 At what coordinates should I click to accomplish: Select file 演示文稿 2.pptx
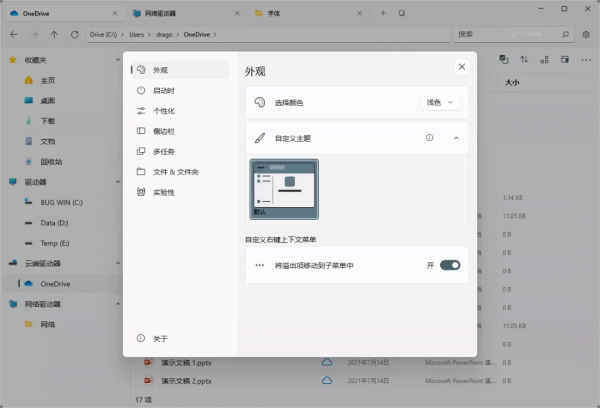pyautogui.click(x=186, y=381)
